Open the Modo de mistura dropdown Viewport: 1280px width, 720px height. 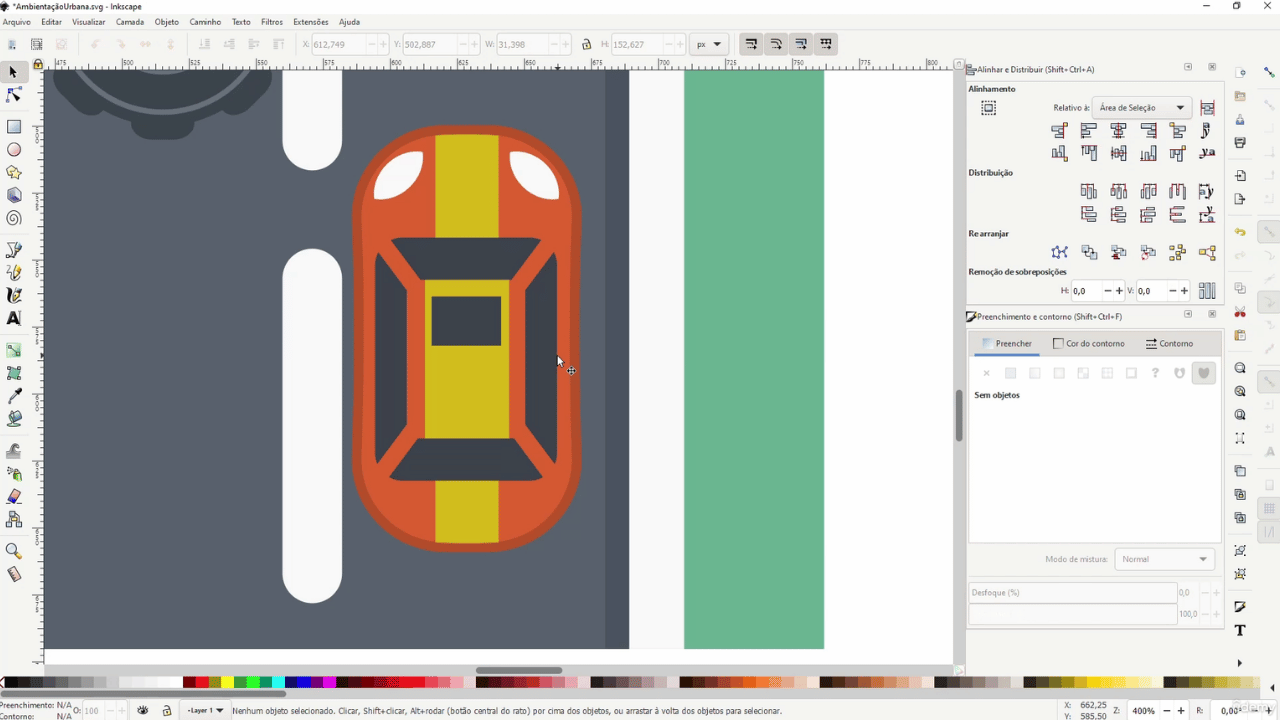[x=1165, y=559]
